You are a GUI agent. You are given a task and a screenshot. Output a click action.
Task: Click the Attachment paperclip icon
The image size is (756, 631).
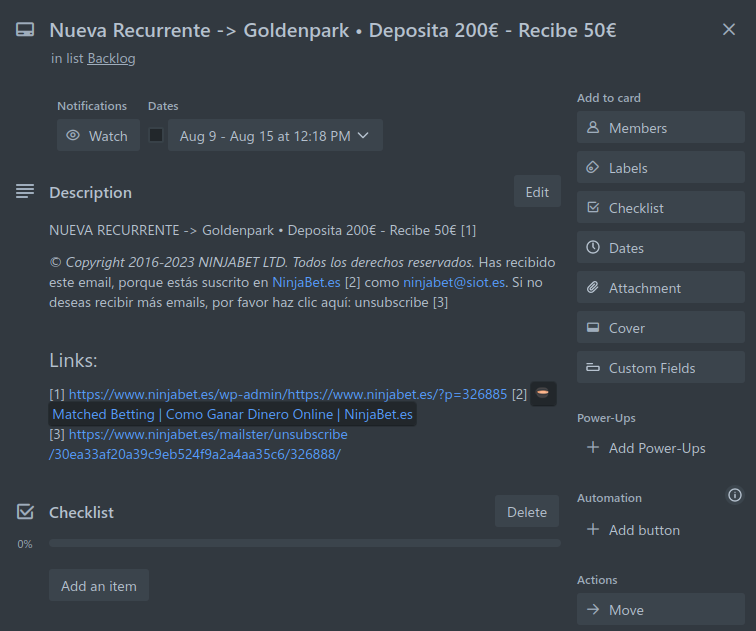click(x=593, y=287)
